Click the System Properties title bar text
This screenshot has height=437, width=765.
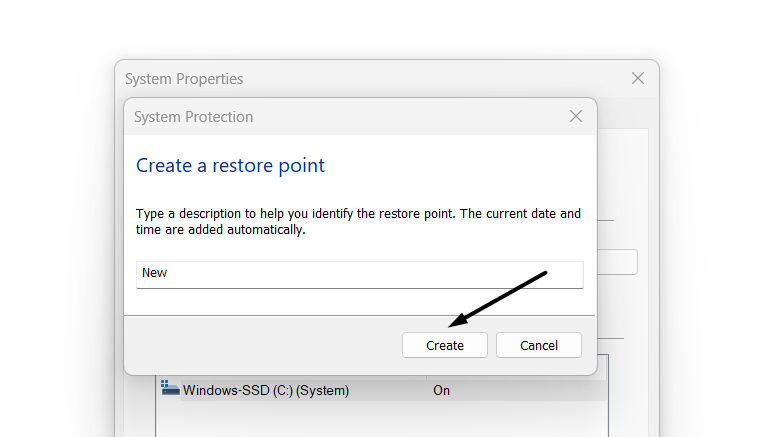(184, 79)
